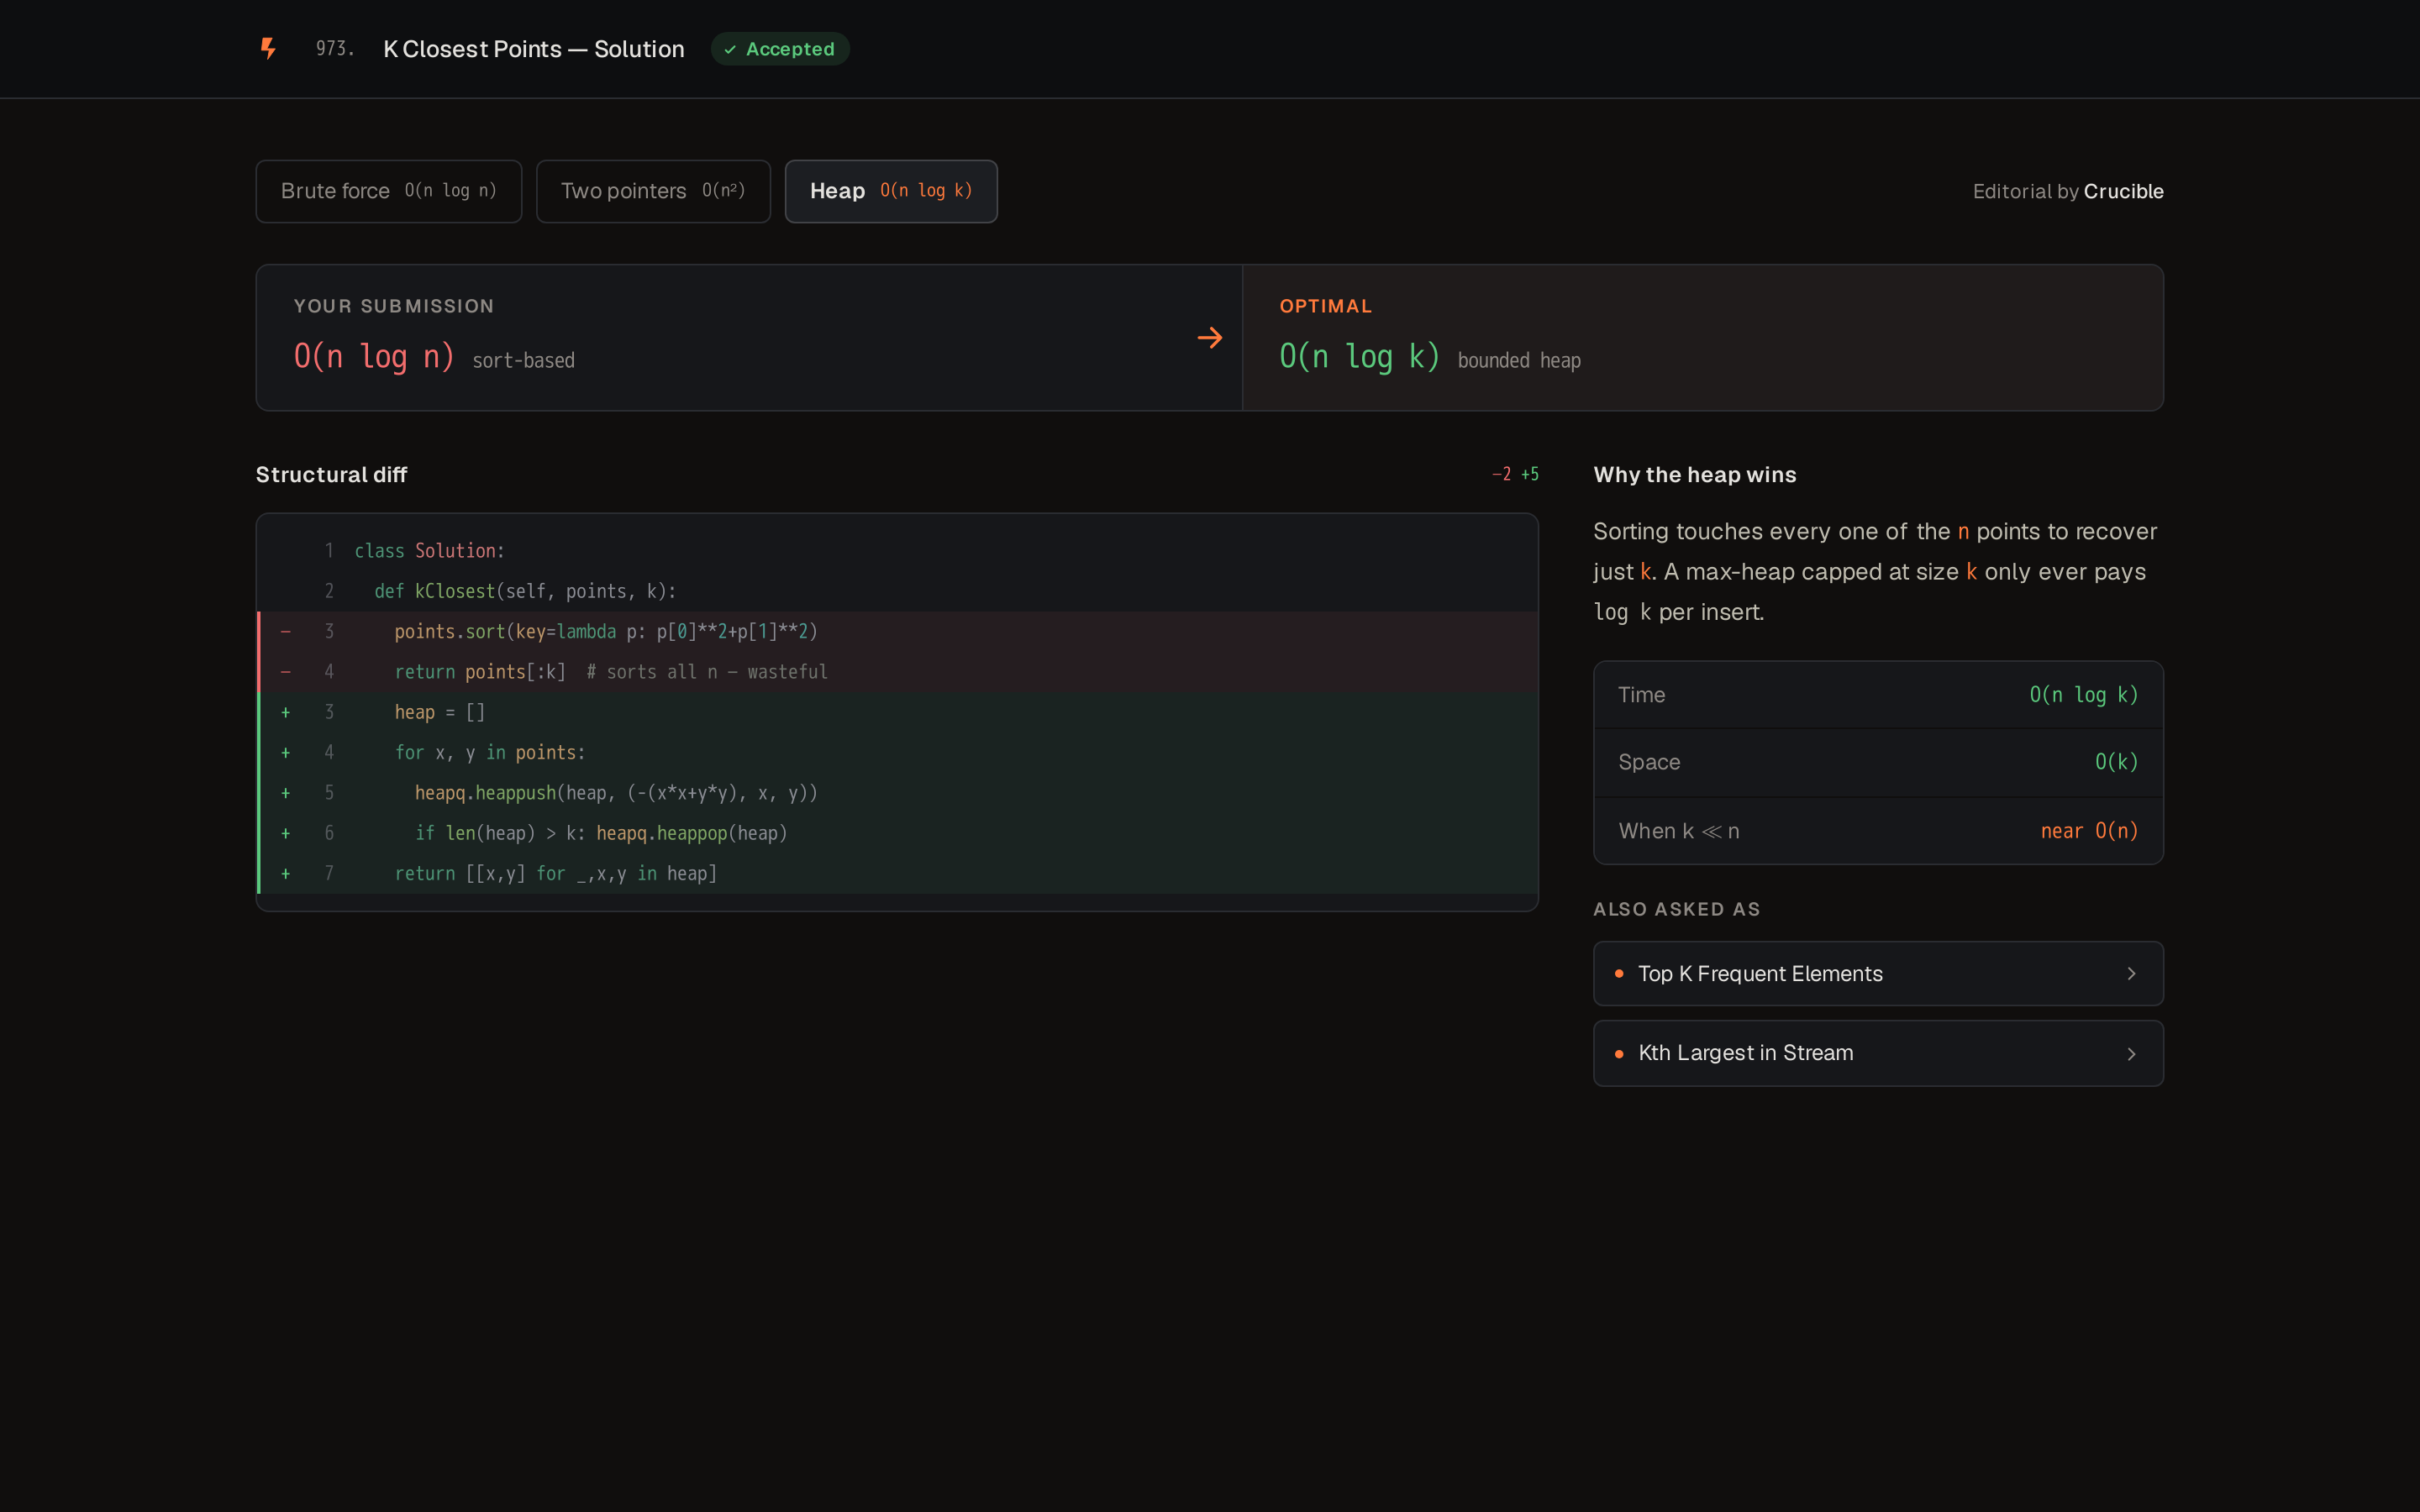
Task: Click the minus marker on the points.sort line
Action: click(286, 632)
